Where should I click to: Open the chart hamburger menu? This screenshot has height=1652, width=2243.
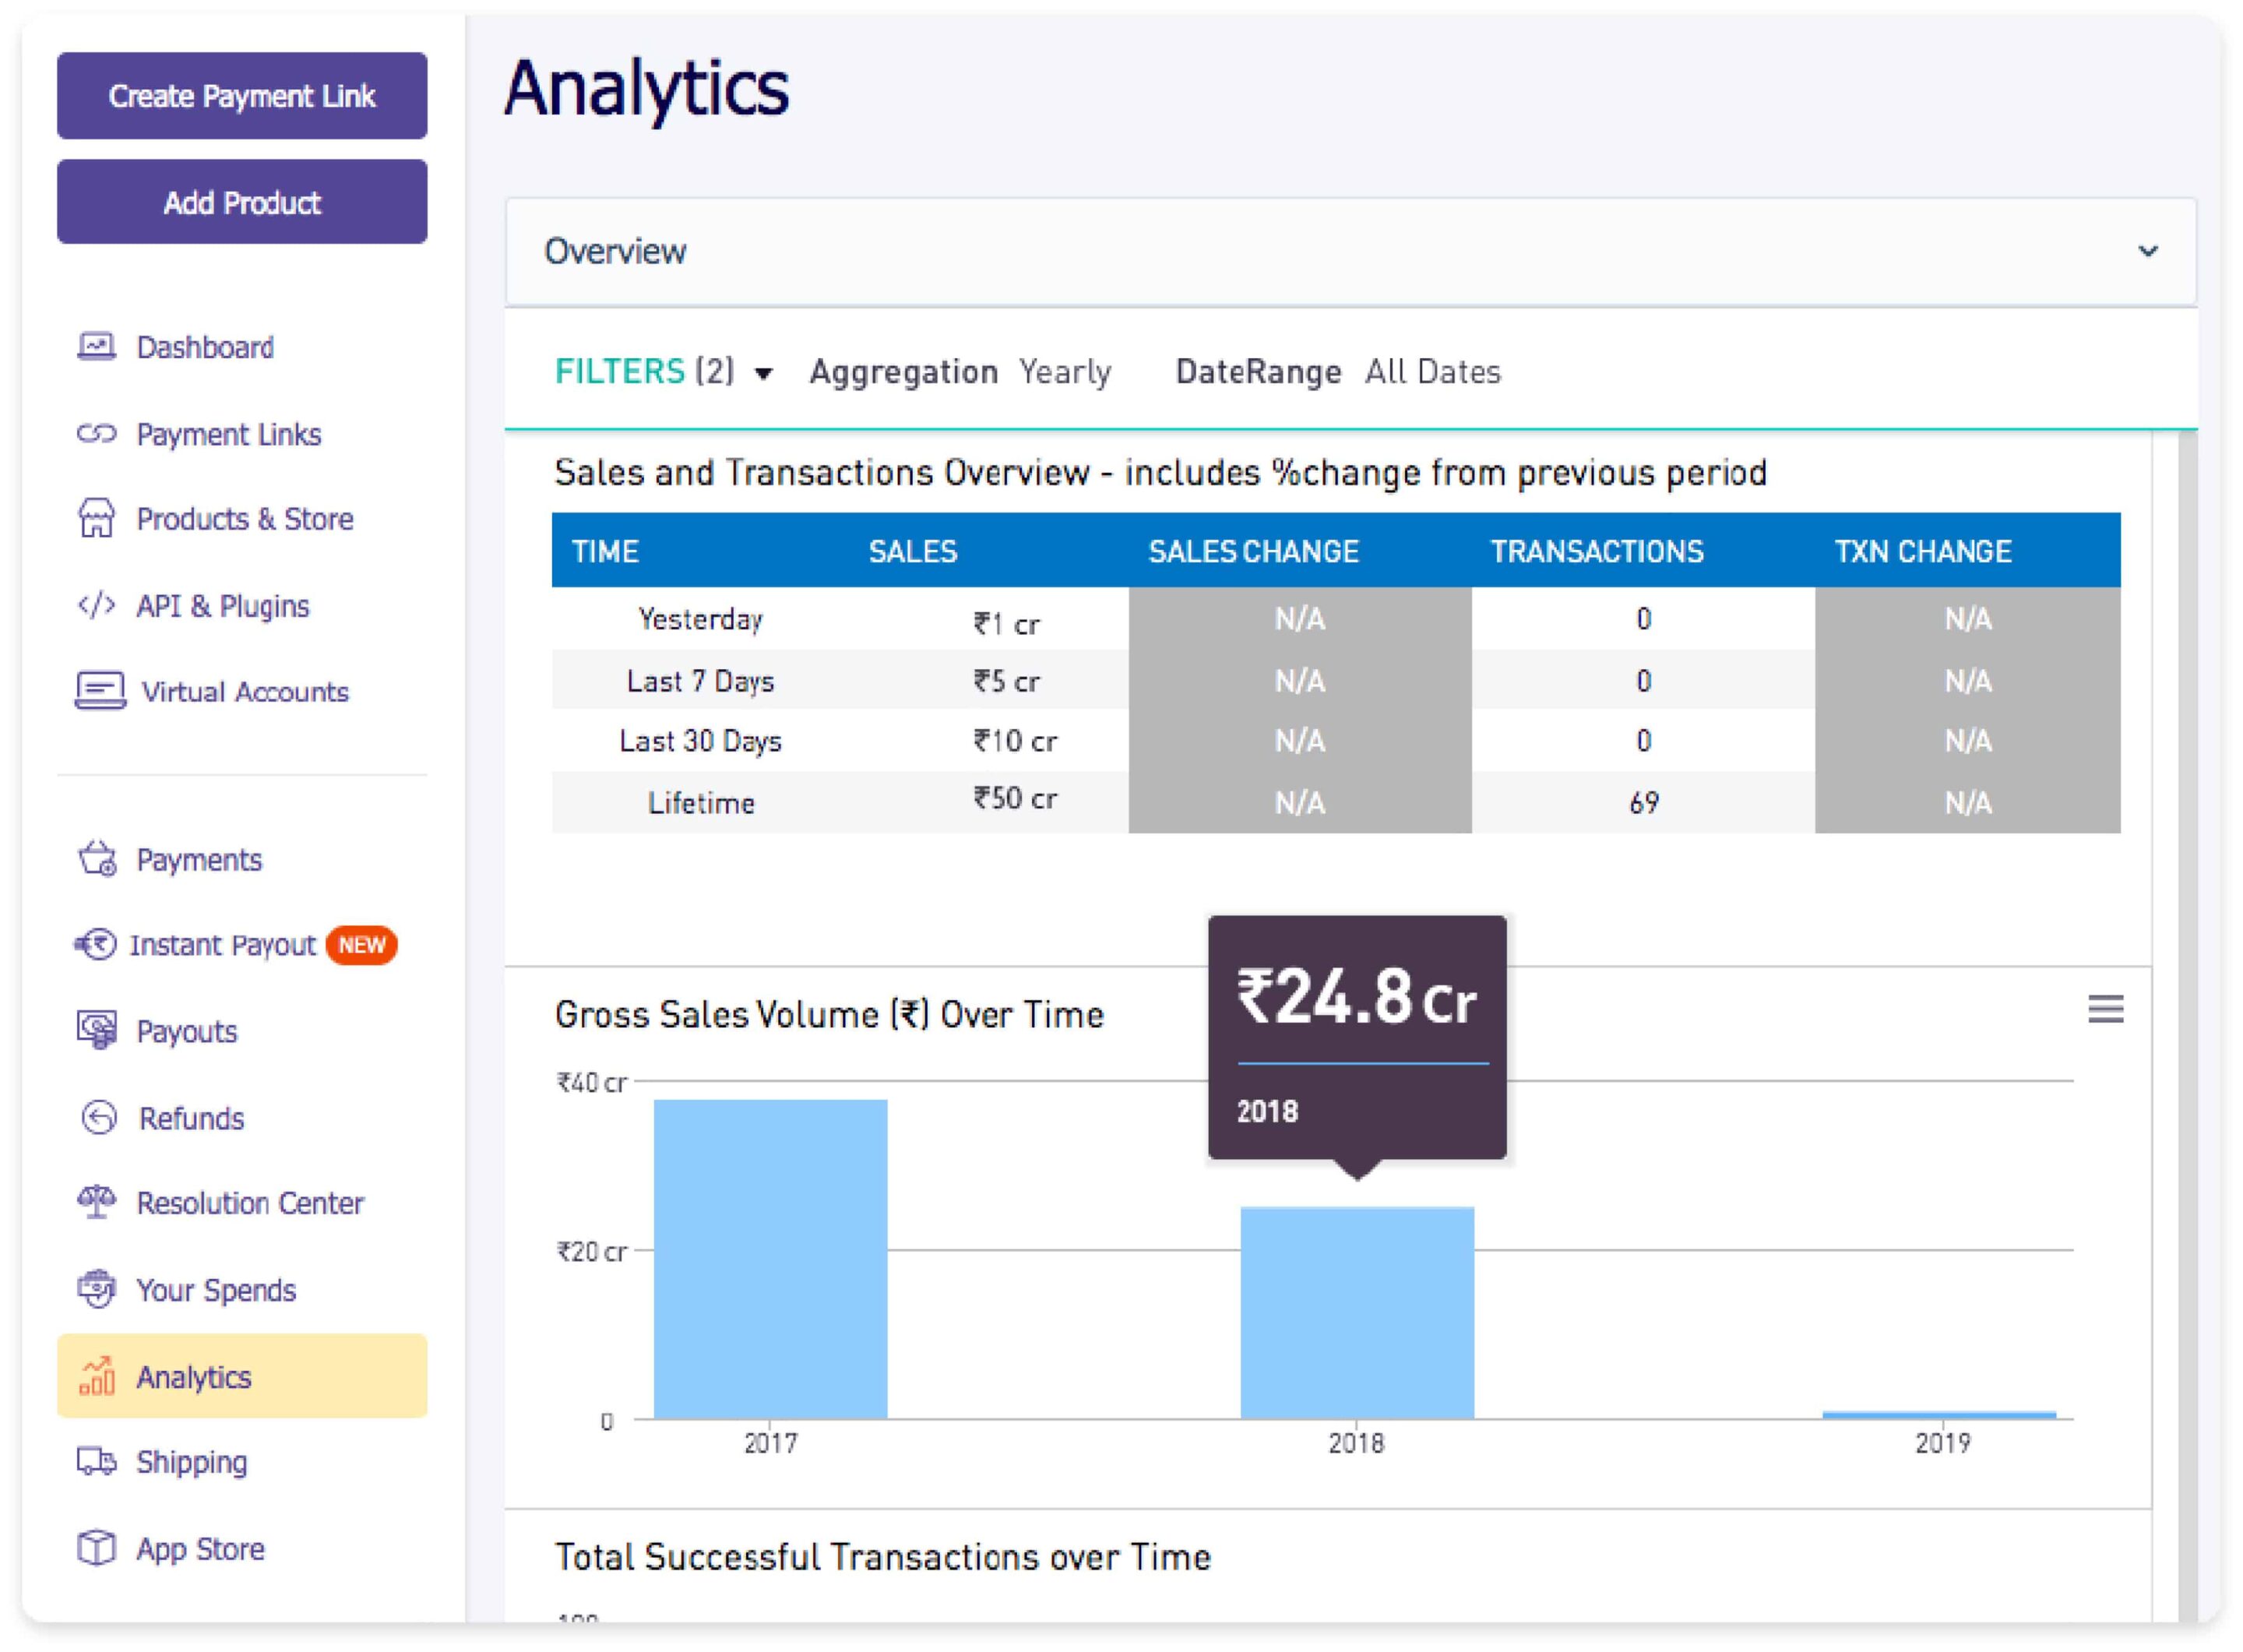coord(2104,1009)
